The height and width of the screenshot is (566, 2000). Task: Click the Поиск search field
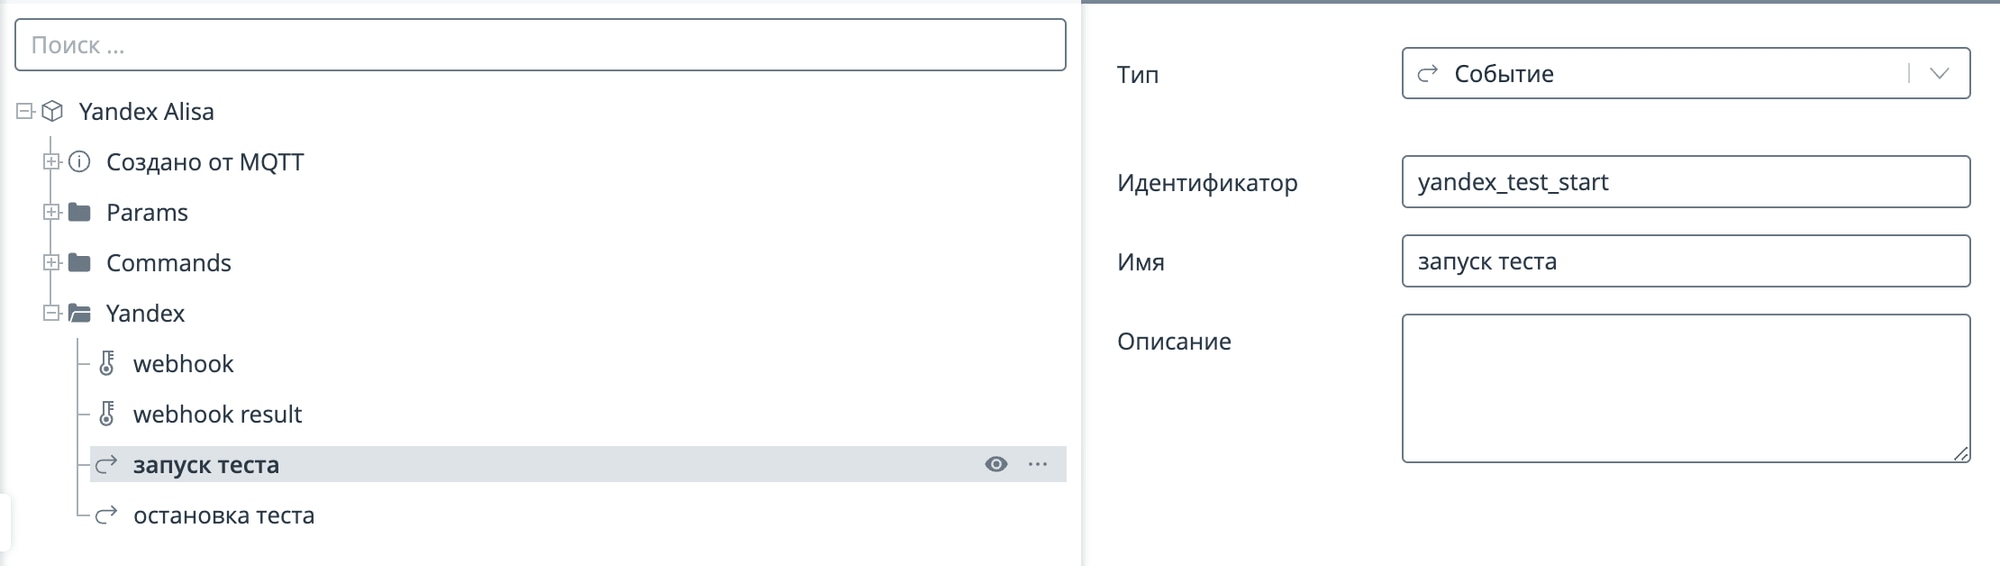tap(540, 45)
